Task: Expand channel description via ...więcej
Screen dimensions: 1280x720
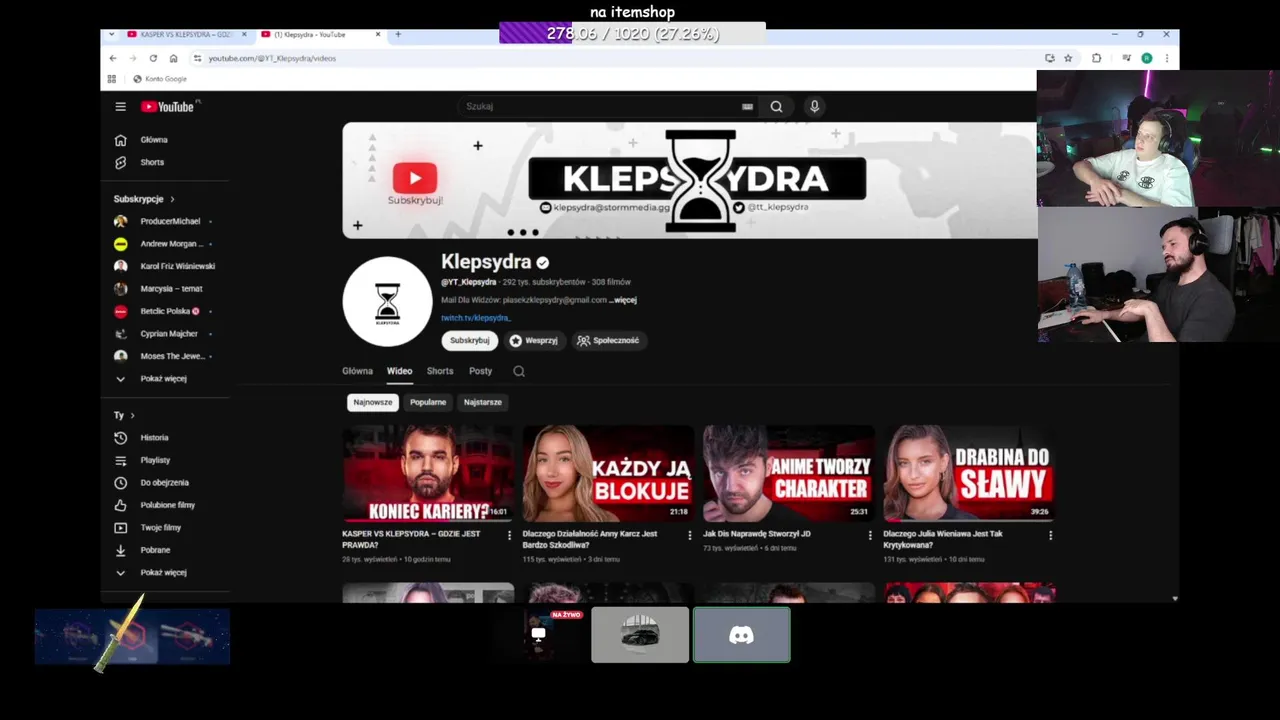Action: (622, 300)
